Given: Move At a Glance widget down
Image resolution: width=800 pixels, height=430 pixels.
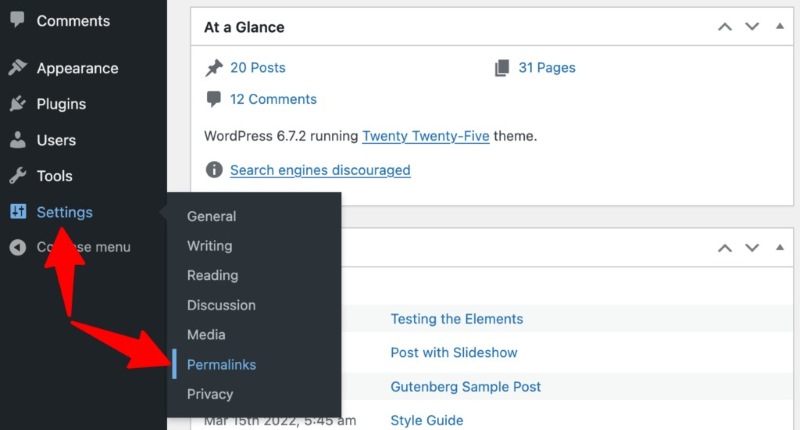Looking at the screenshot, I should pos(752,27).
